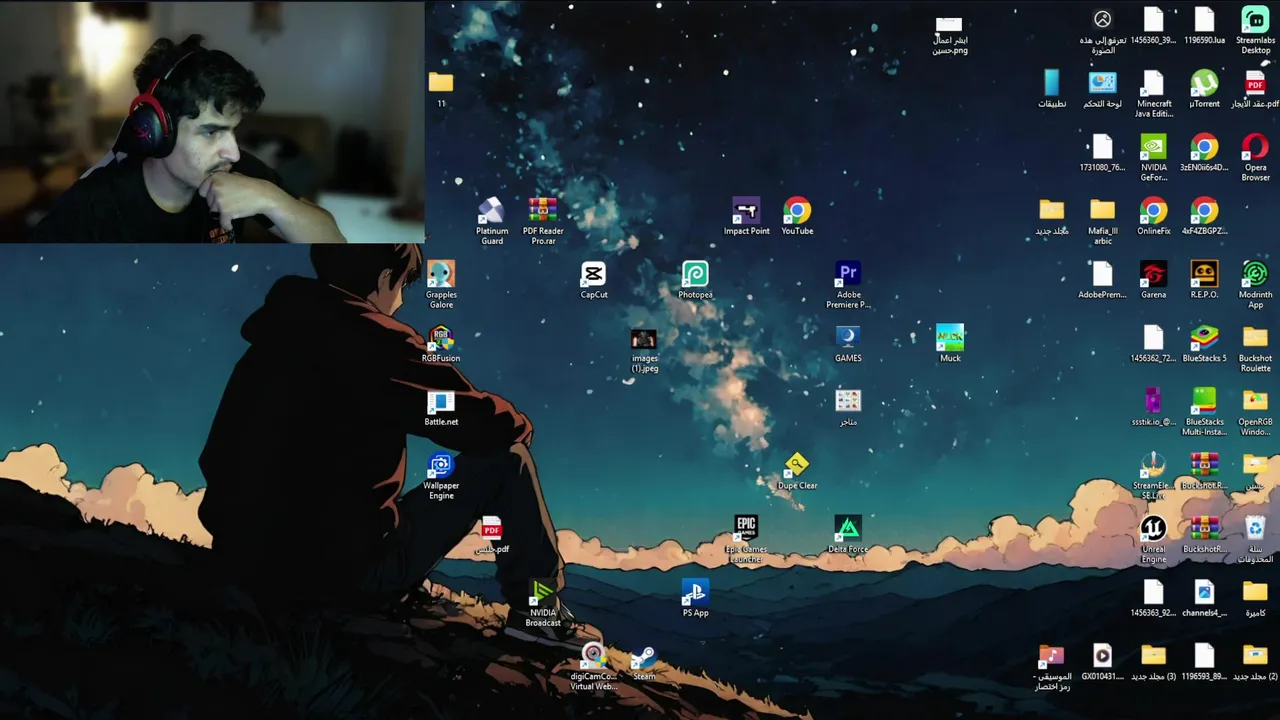The height and width of the screenshot is (720, 1280).
Task: Open the Battle.net shortcut
Action: [441, 408]
